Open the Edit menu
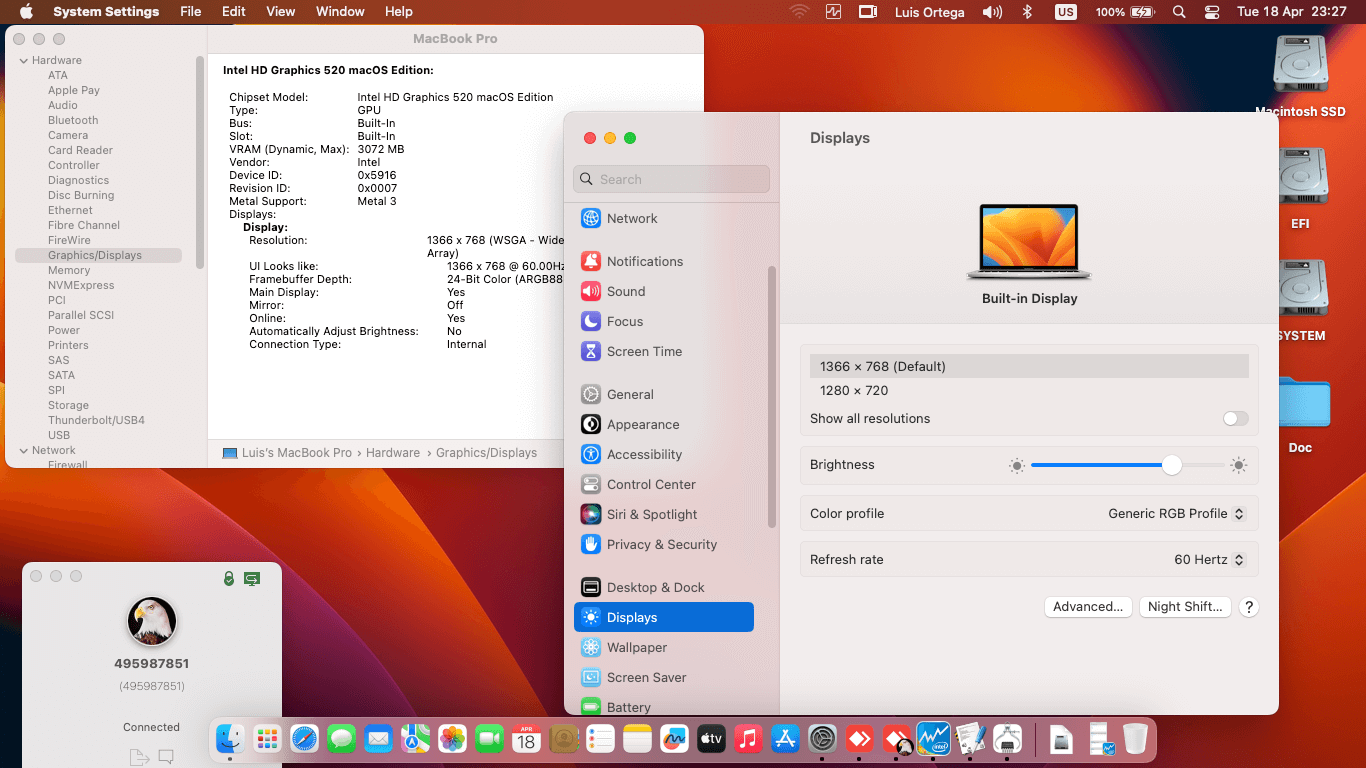1366x768 pixels. (234, 12)
